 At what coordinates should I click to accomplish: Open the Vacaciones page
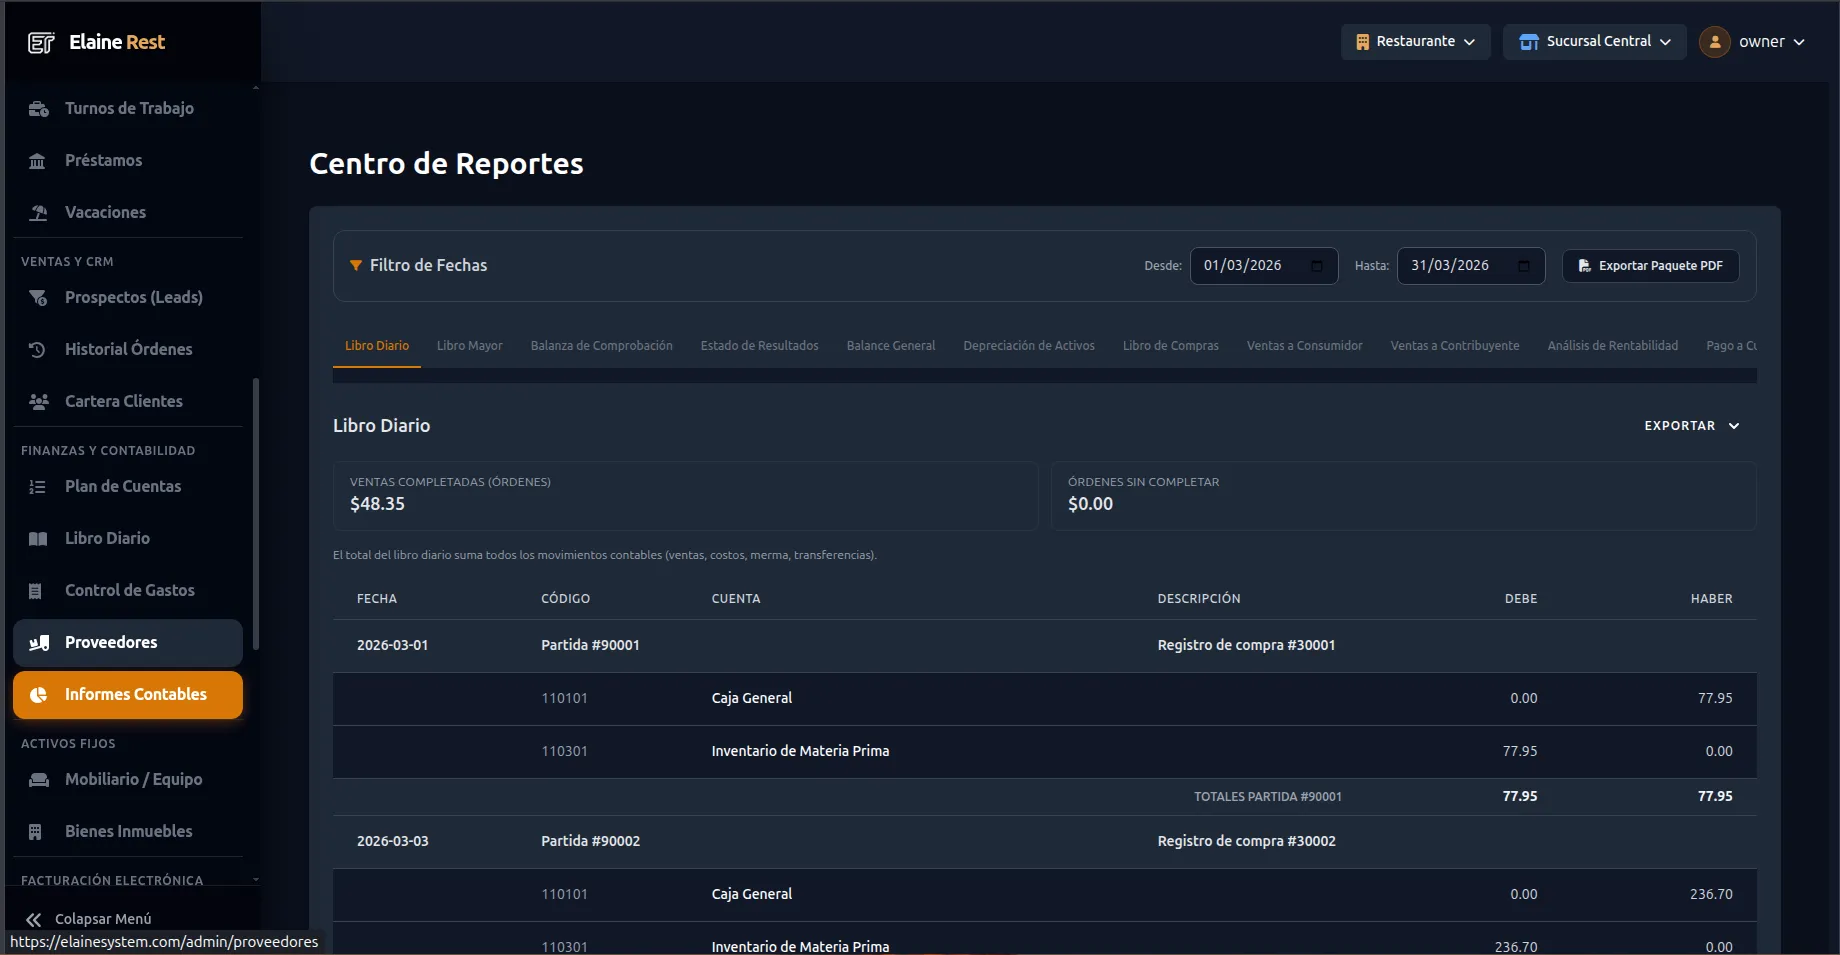tap(128, 213)
